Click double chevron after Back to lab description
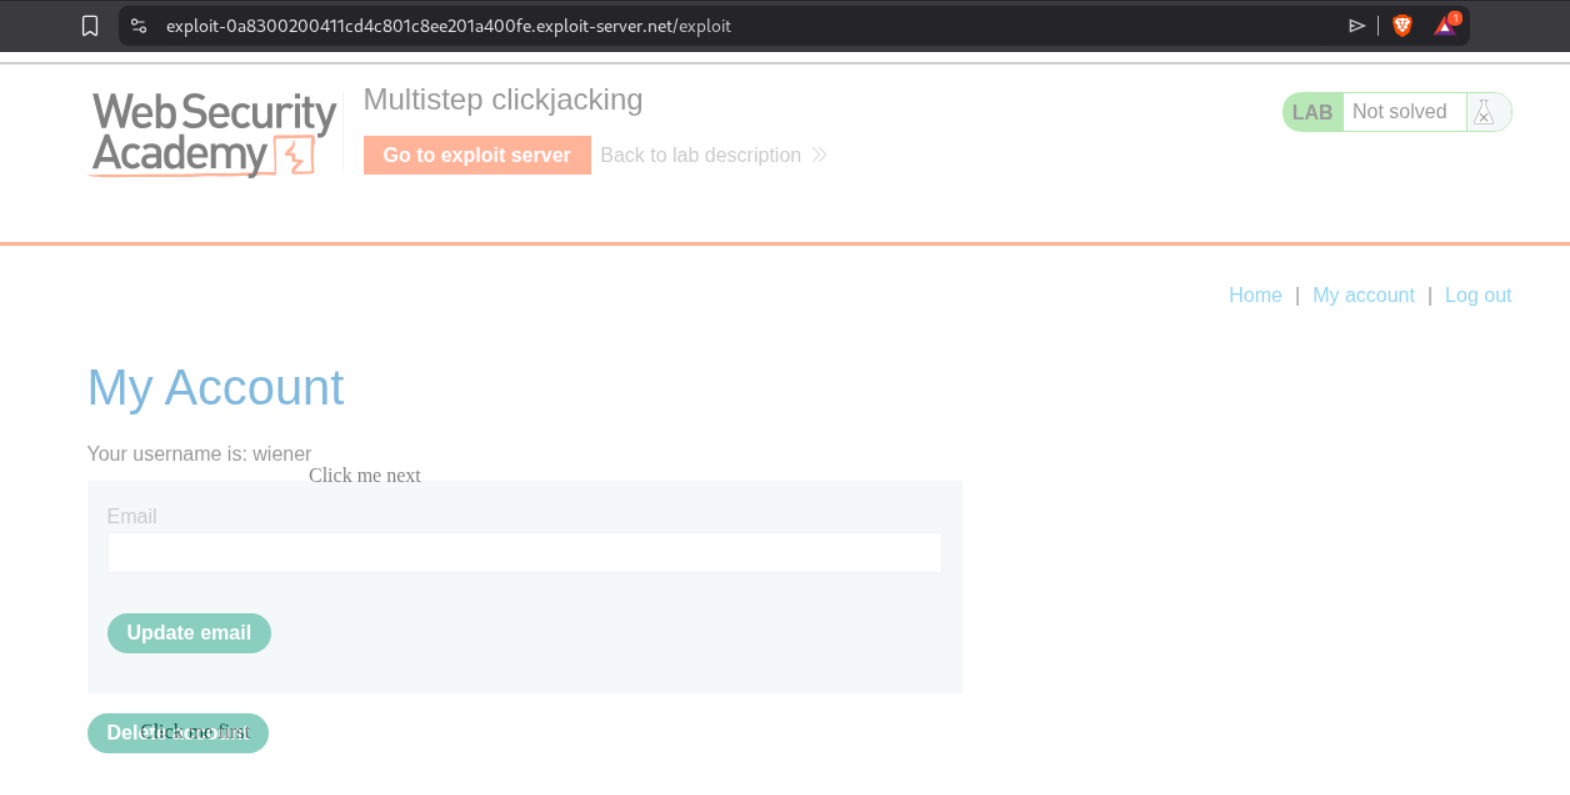 (819, 155)
